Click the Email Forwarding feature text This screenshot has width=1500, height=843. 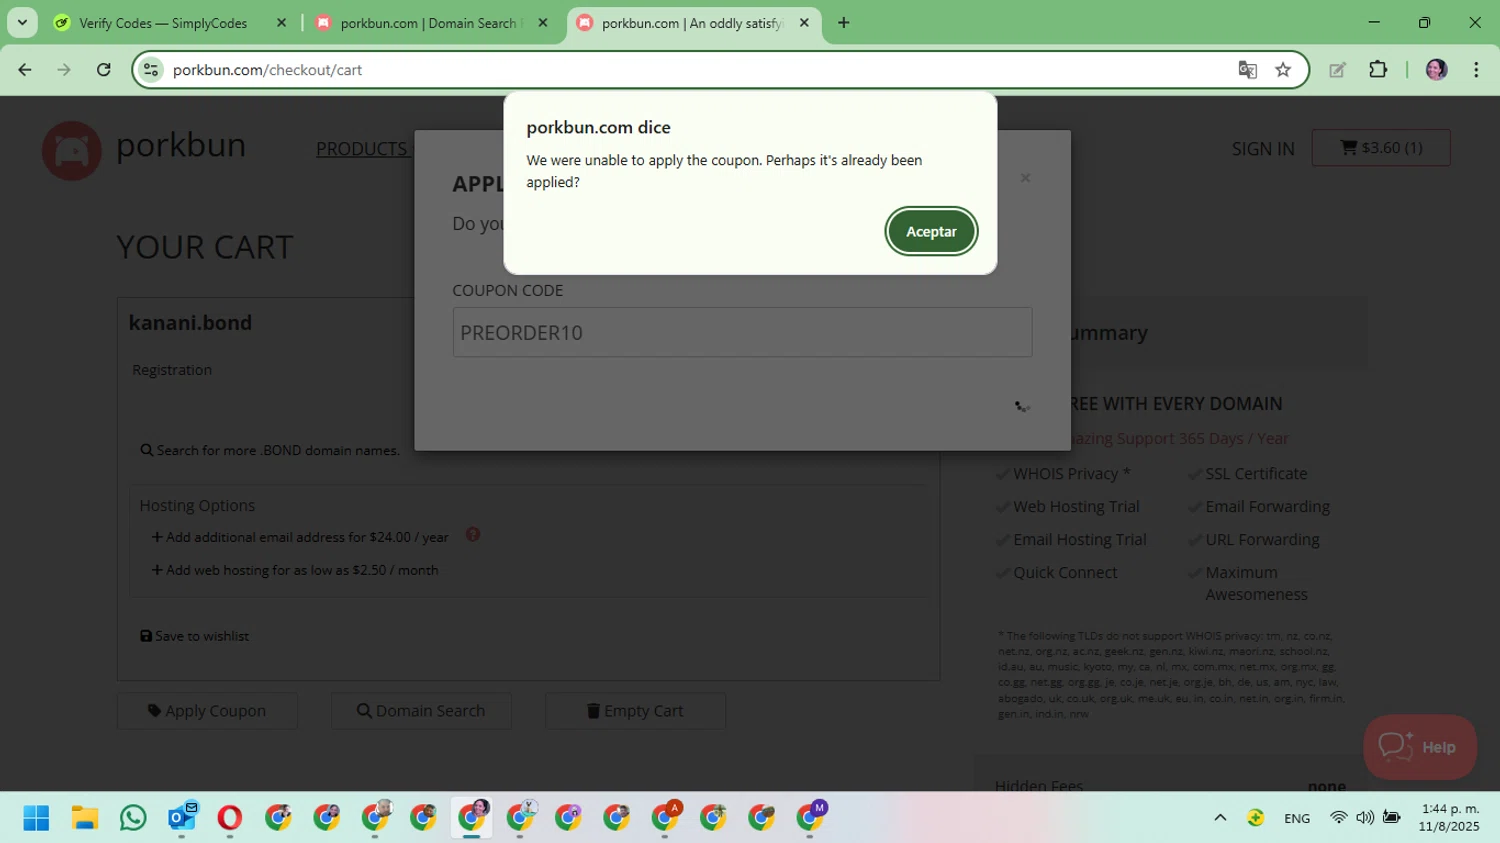(1267, 507)
